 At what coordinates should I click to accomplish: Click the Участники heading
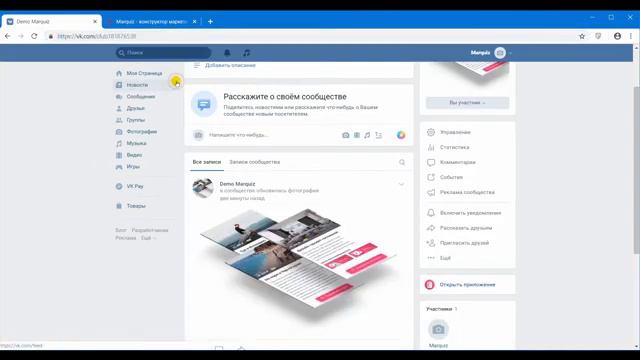point(439,309)
